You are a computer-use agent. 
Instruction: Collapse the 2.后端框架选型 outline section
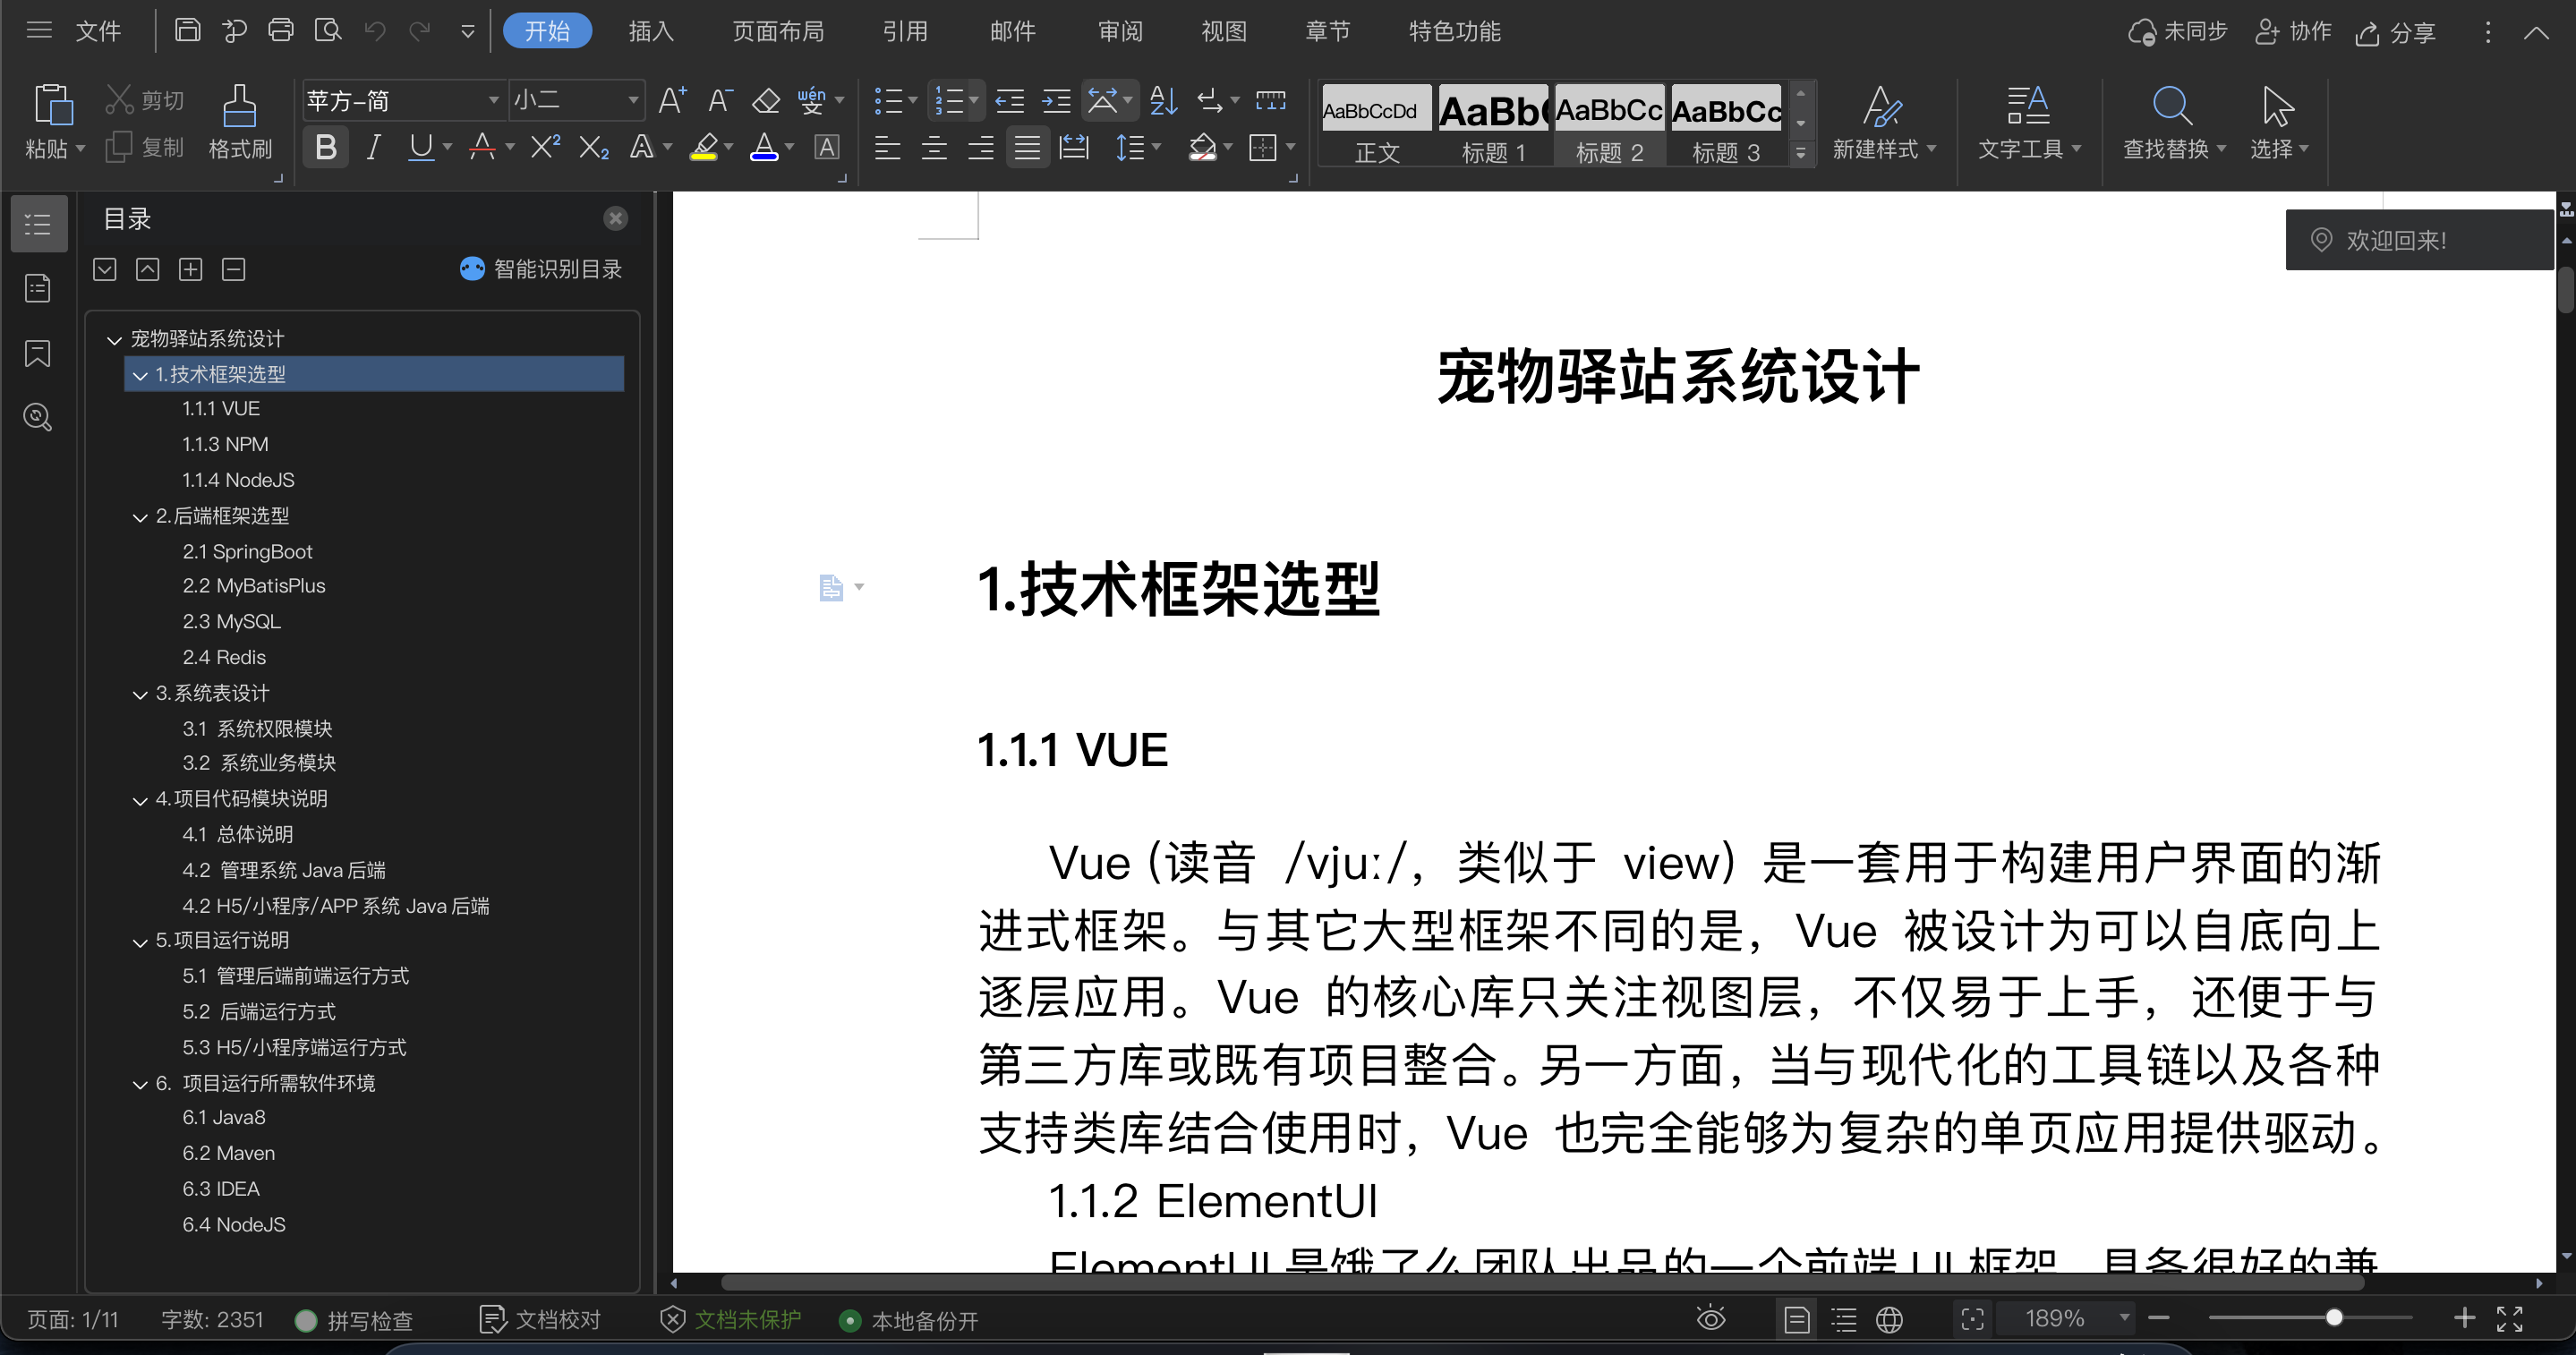click(140, 516)
